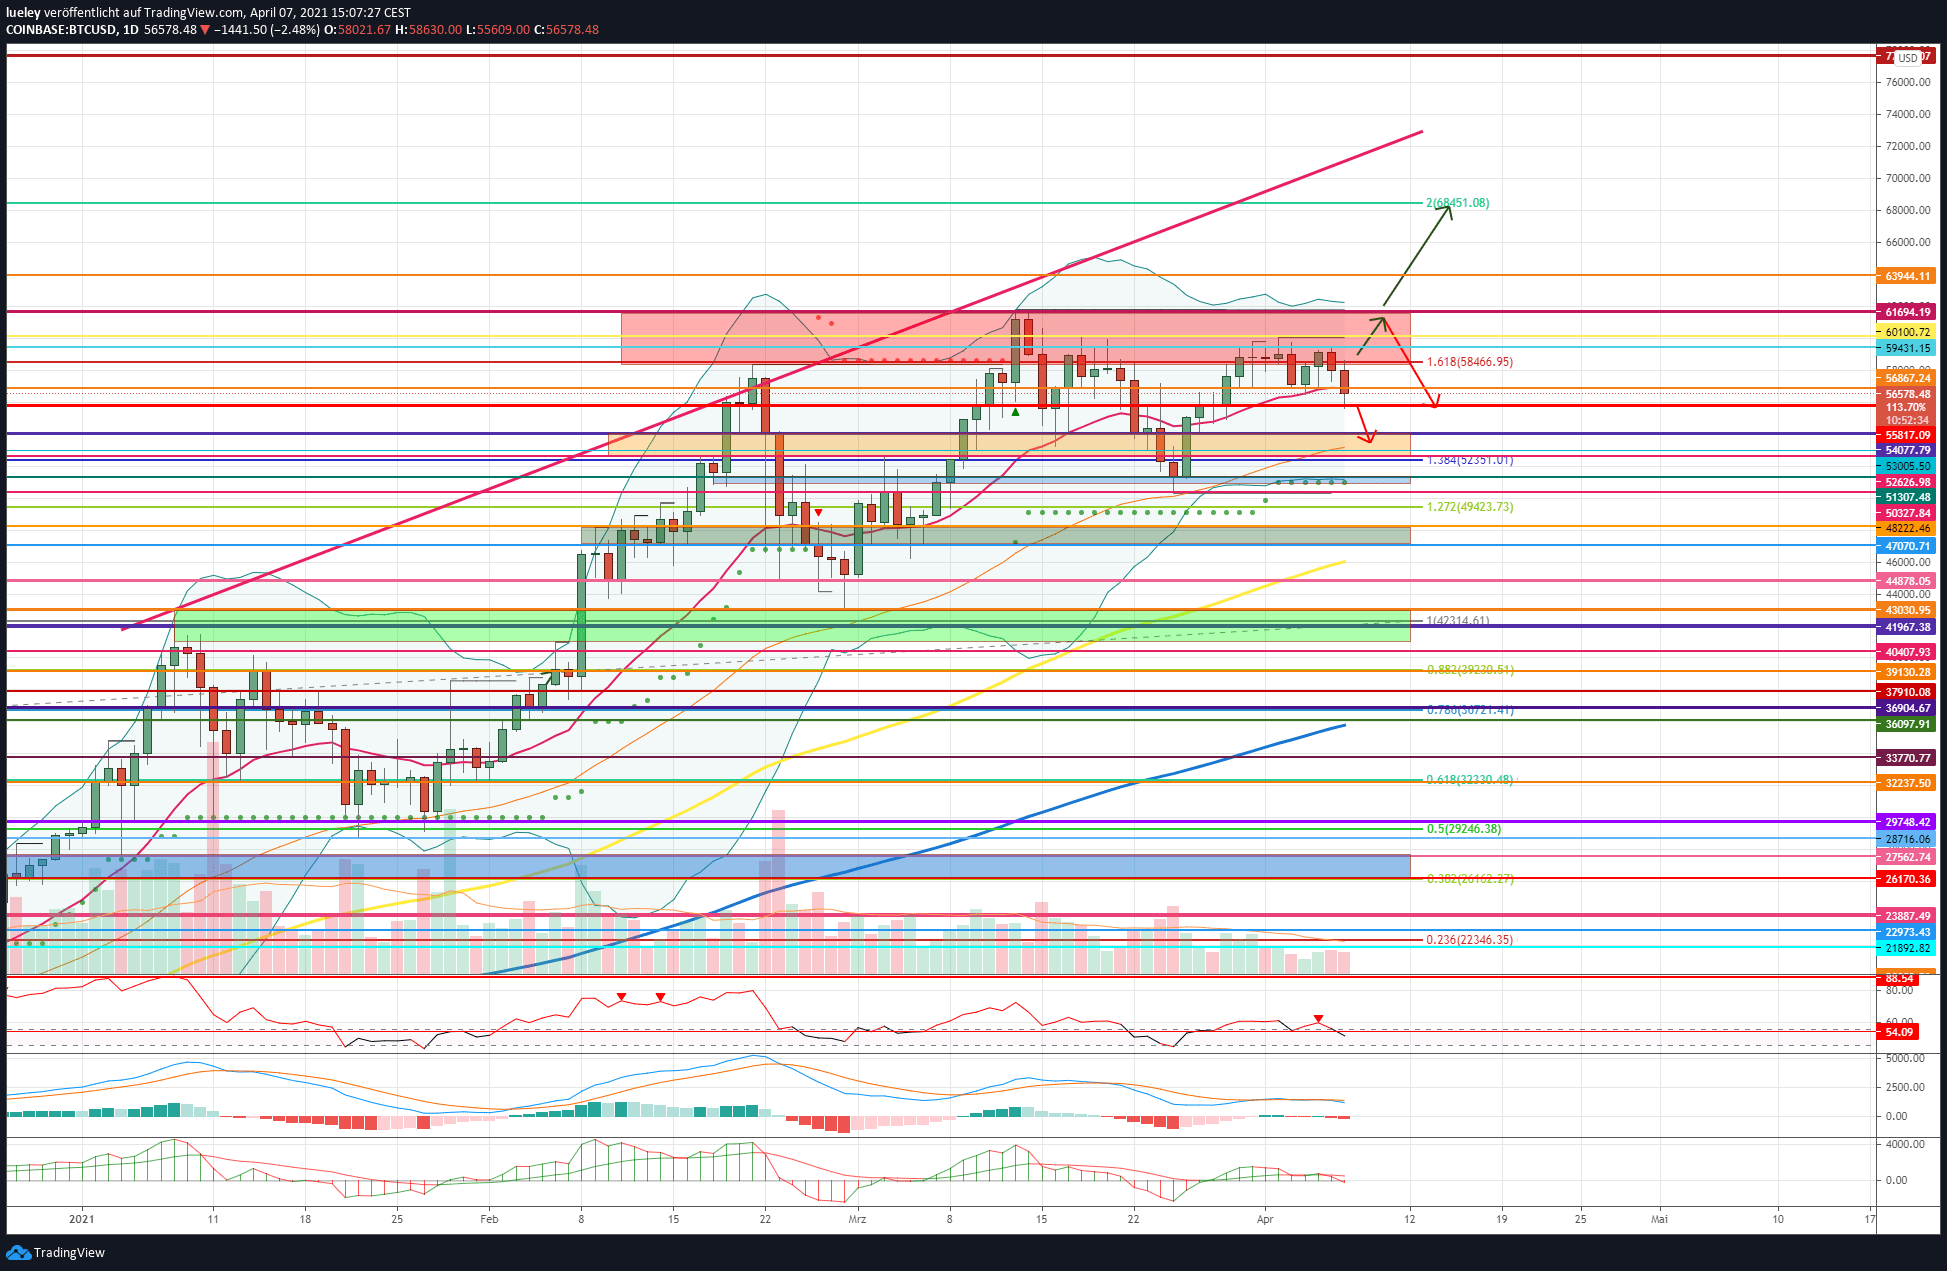Select the 29748.42 magenta price label
The height and width of the screenshot is (1271, 1947).
coord(1907,822)
